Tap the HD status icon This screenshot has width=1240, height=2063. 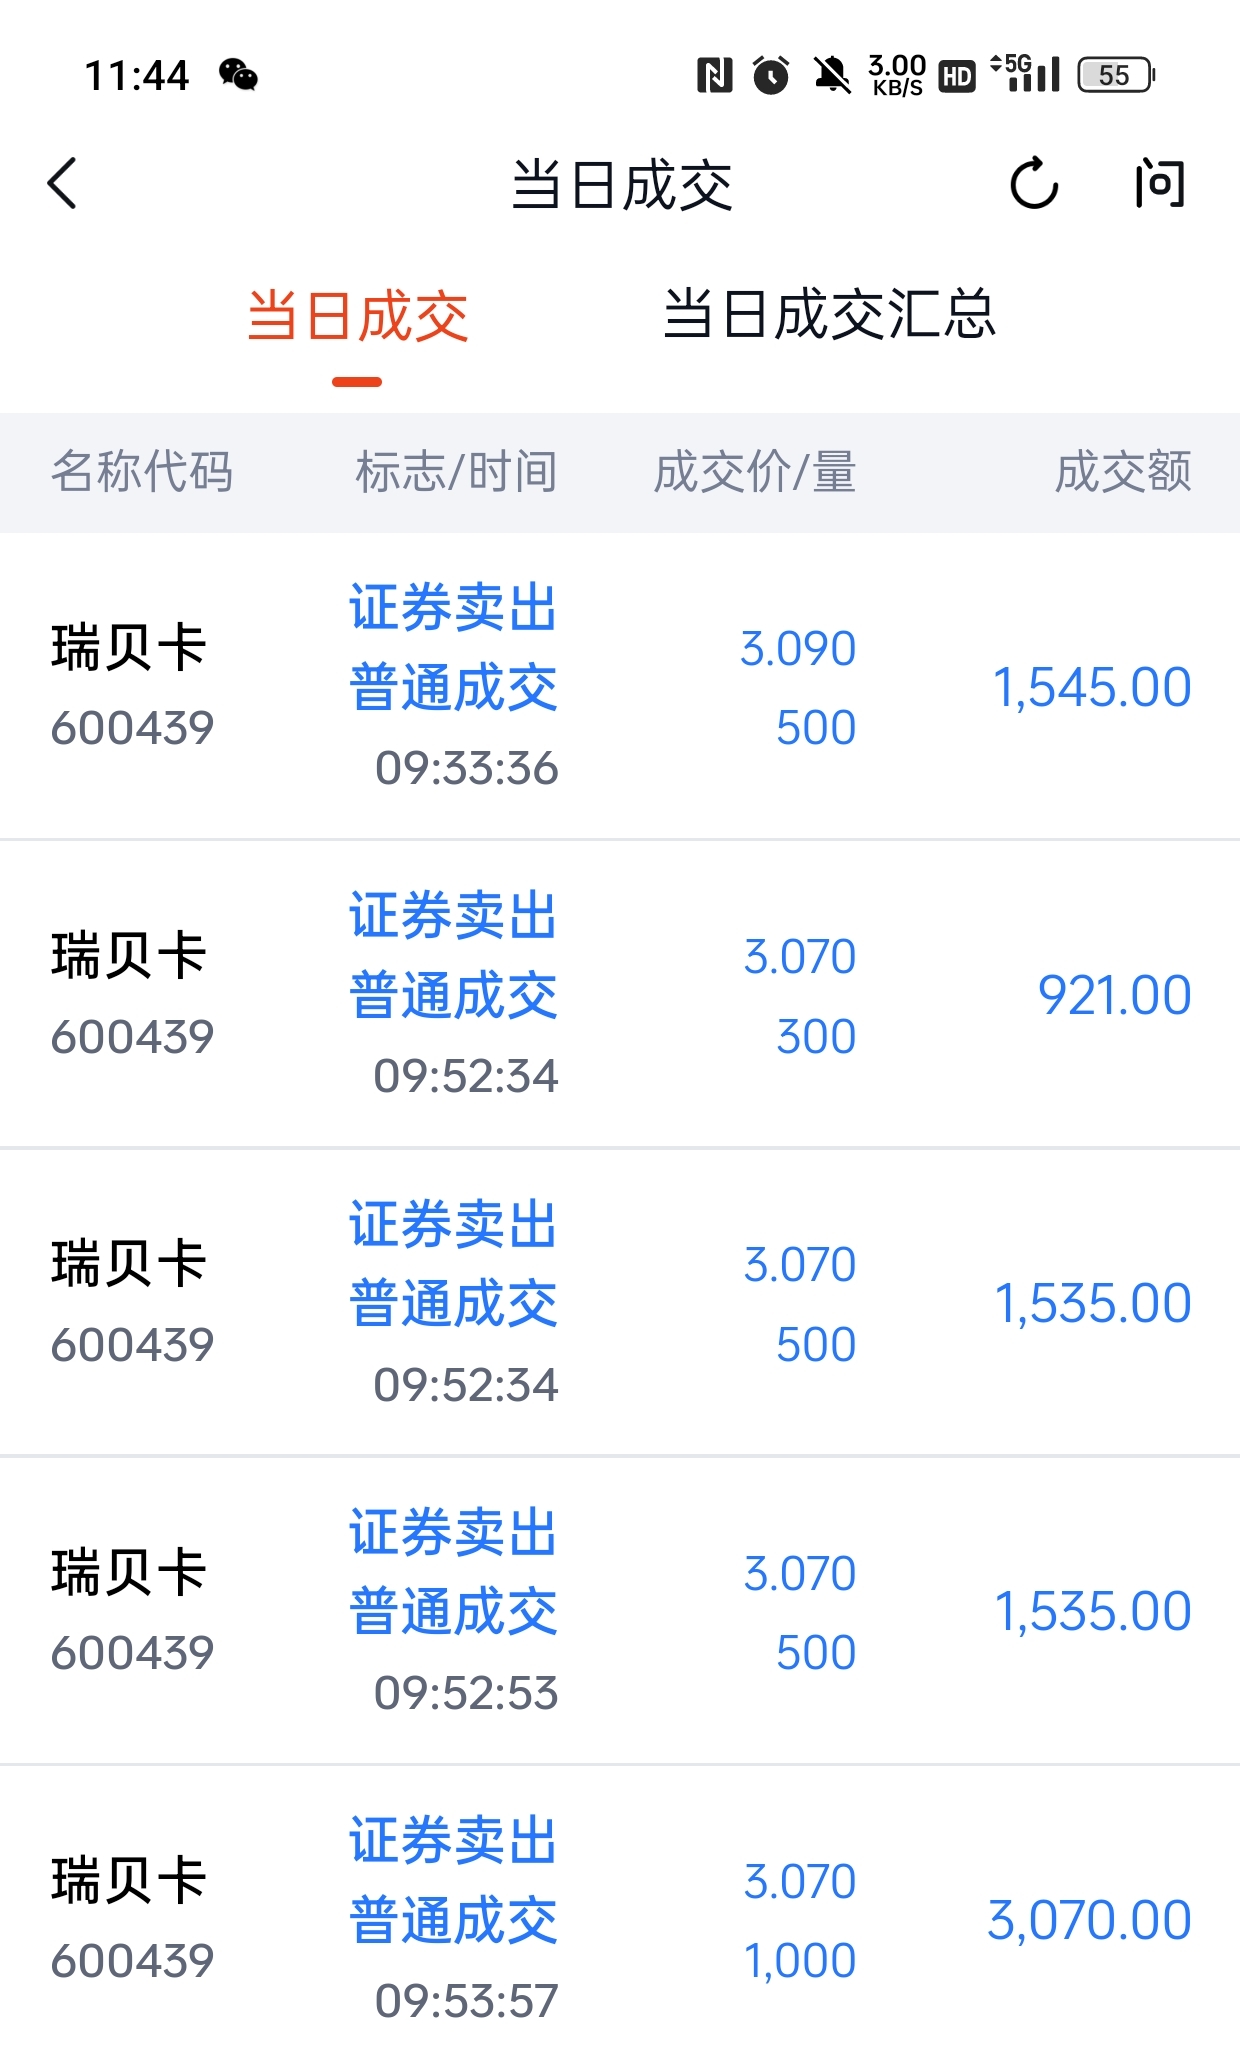[x=957, y=76]
